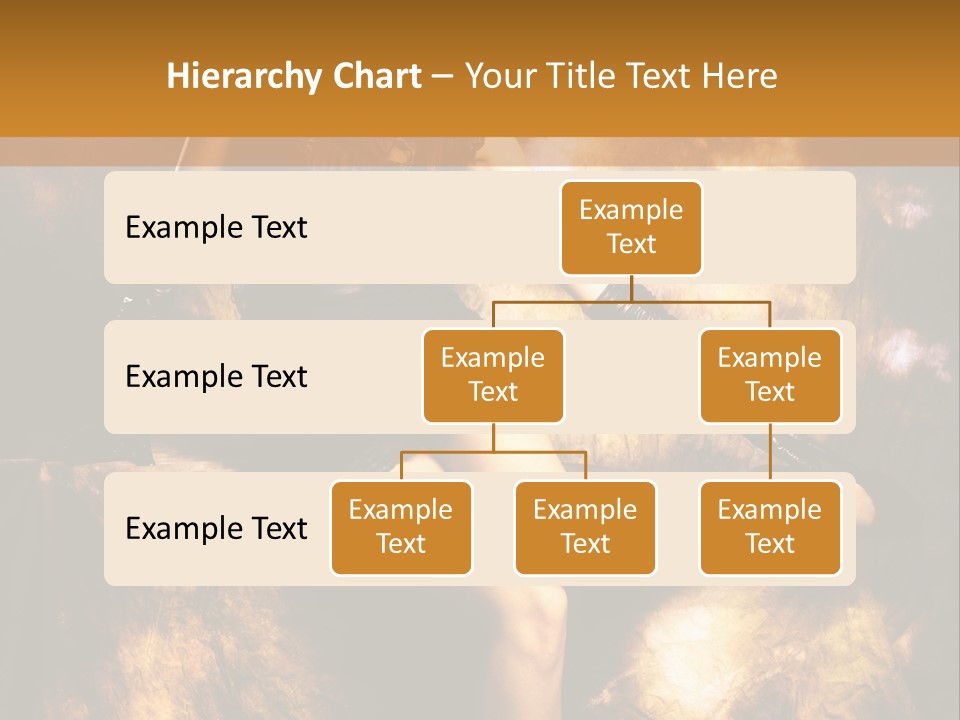The height and width of the screenshot is (720, 960).
Task: Click the bold "Hierarchy Chart" title text
Action: pyautogui.click(x=293, y=76)
